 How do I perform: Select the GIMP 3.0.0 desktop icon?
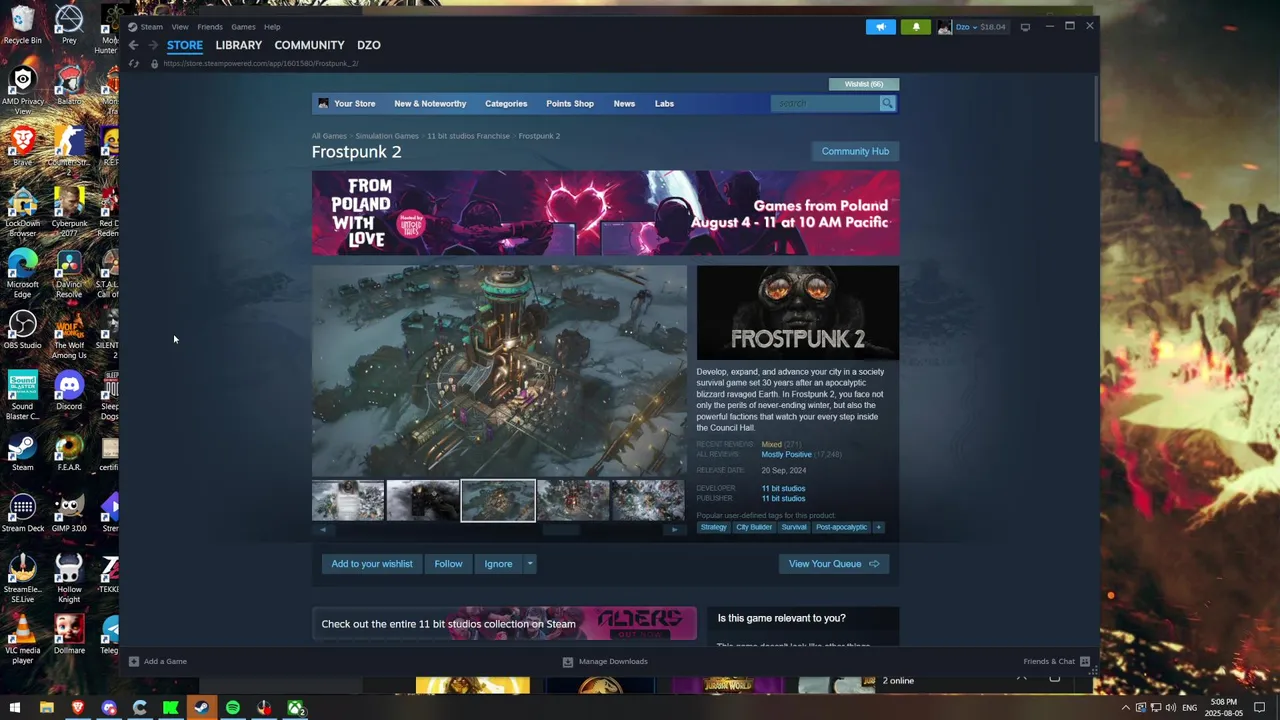[x=69, y=513]
